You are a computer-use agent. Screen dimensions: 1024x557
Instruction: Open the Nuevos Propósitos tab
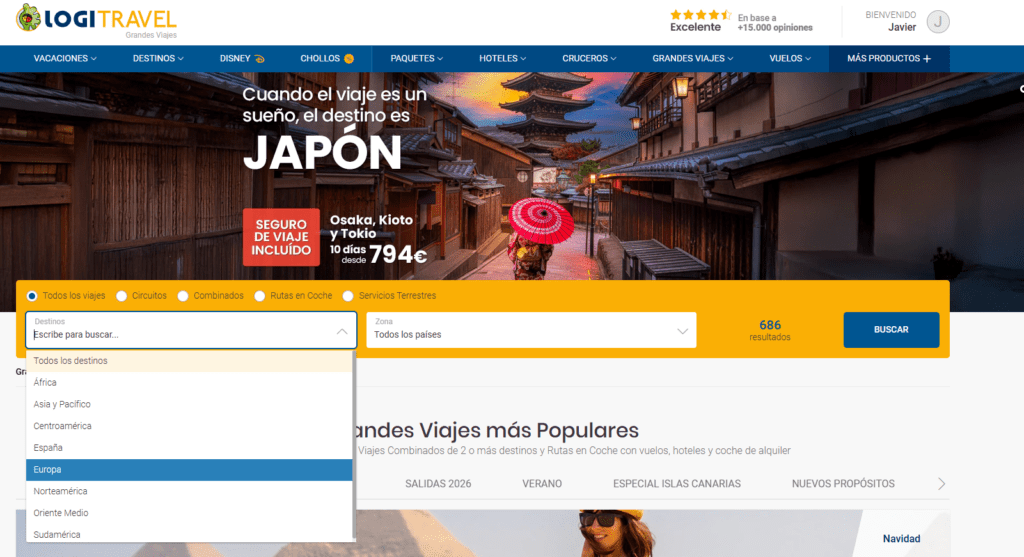pos(843,484)
